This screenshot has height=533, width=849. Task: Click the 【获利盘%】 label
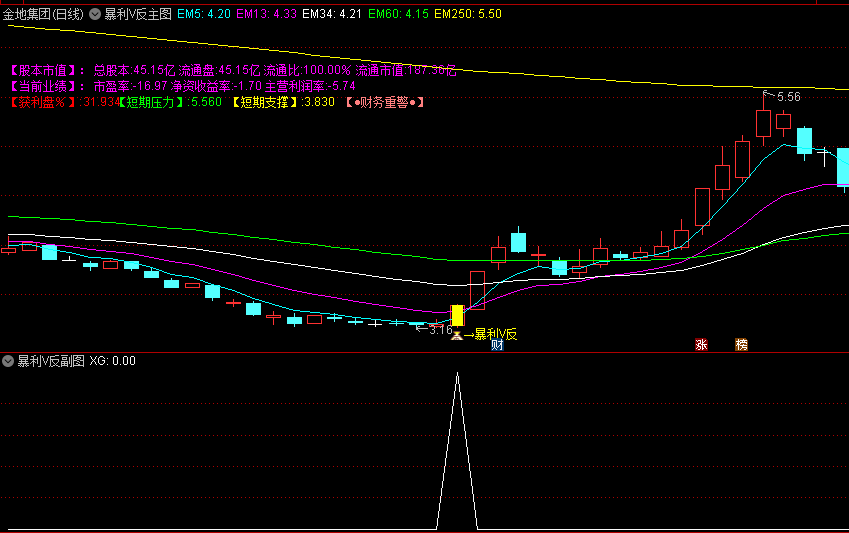tap(43, 102)
